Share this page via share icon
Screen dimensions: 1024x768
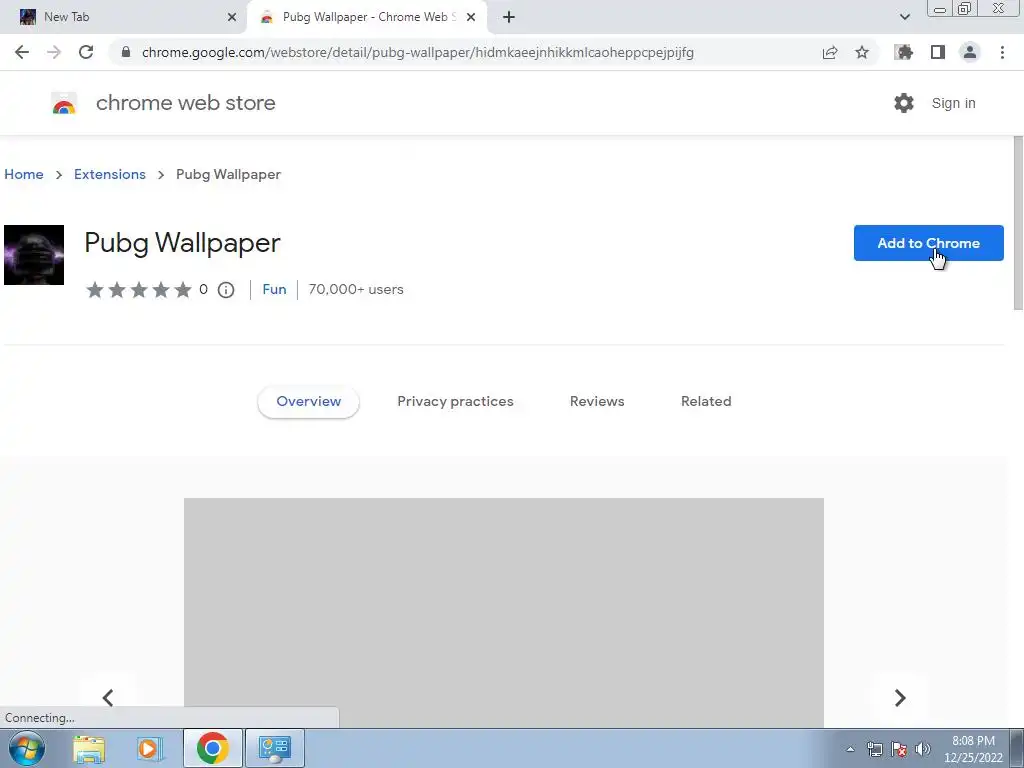[x=830, y=52]
